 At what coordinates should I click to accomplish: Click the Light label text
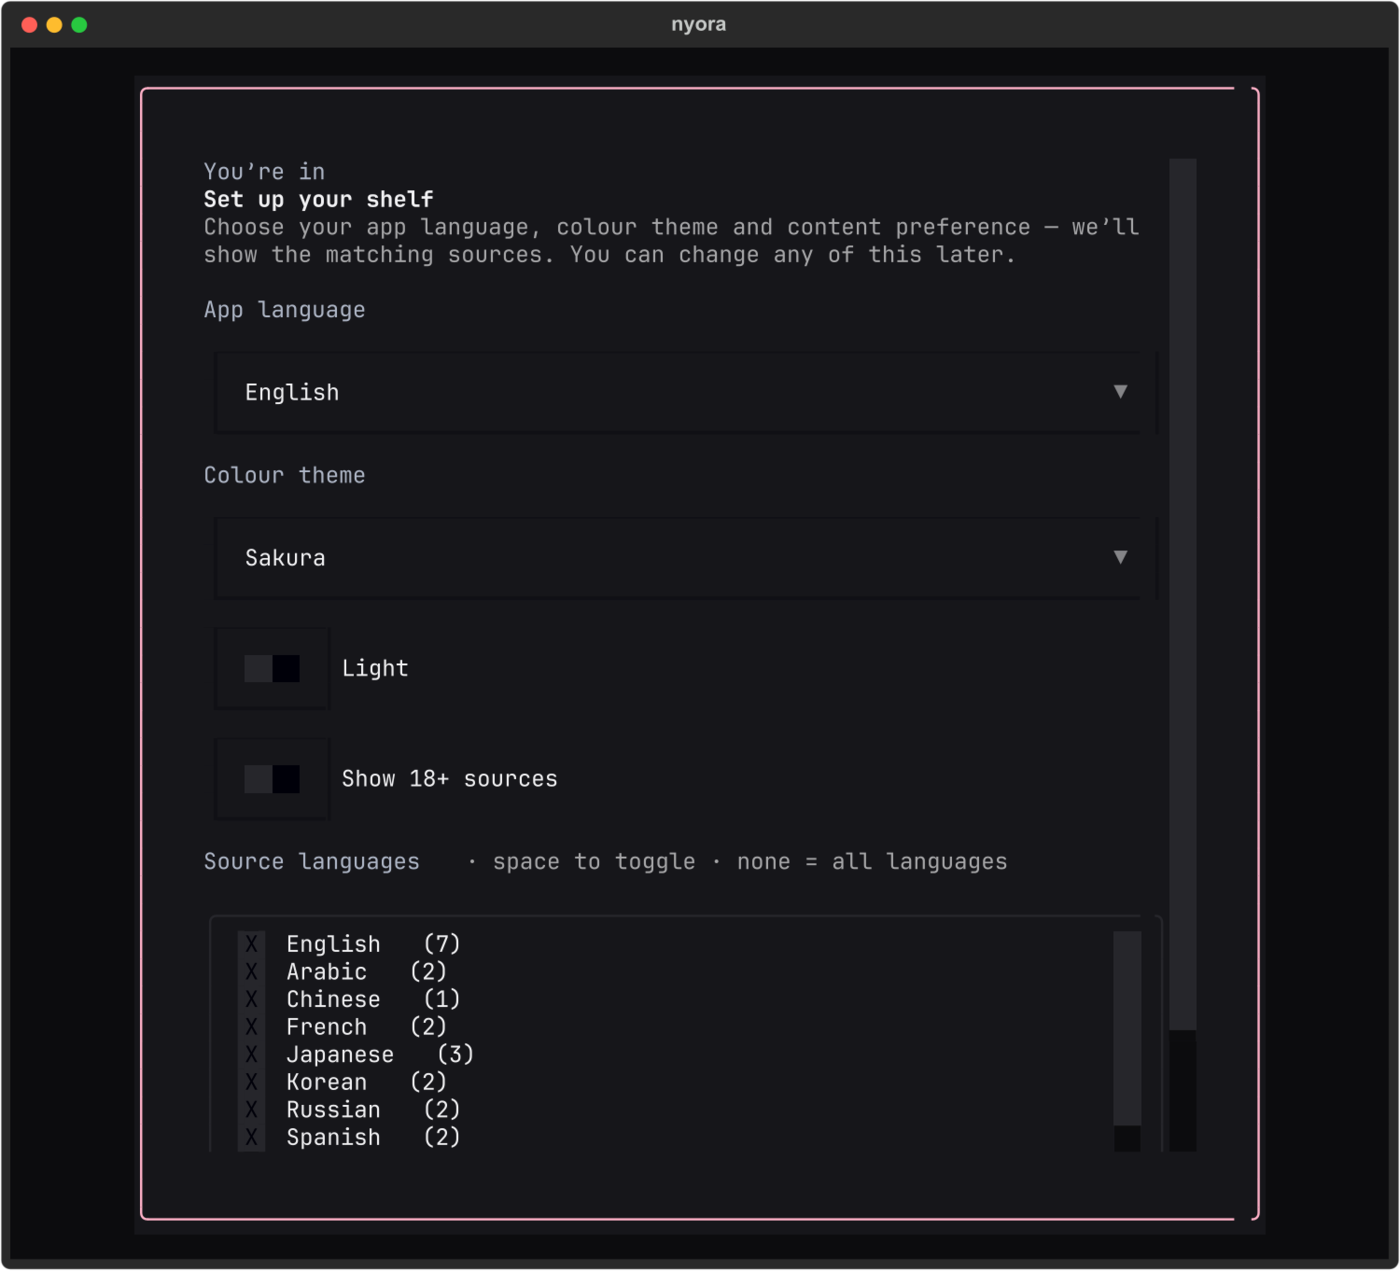coord(375,668)
